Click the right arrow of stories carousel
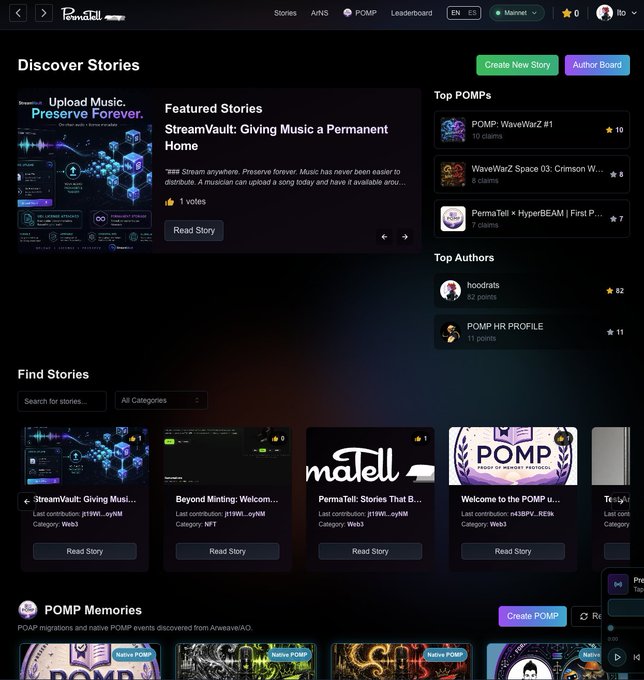This screenshot has height=680, width=644. [x=621, y=501]
